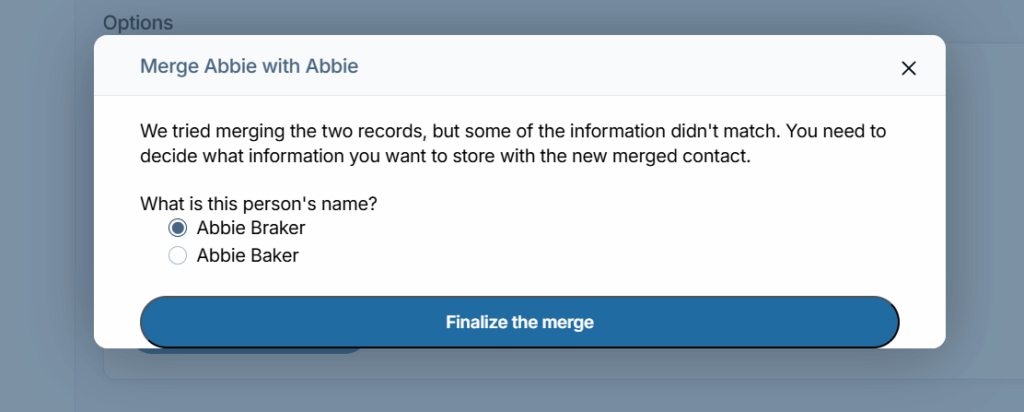Select the Abbie Braker radio button
The image size is (1024, 412).
pyautogui.click(x=178, y=228)
